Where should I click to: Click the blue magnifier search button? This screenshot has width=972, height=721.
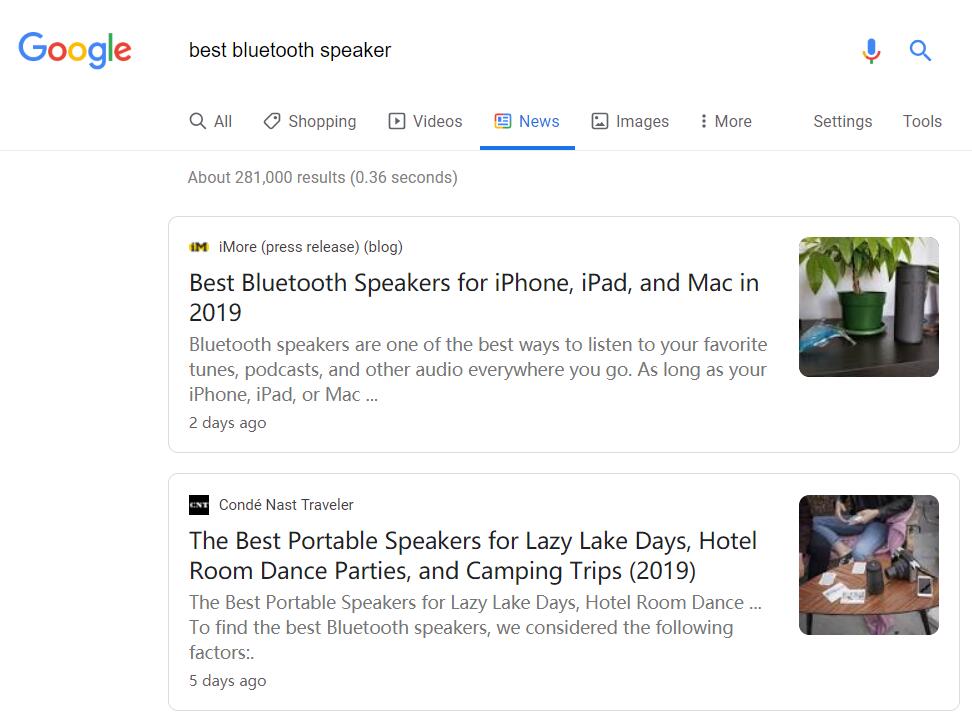click(920, 50)
